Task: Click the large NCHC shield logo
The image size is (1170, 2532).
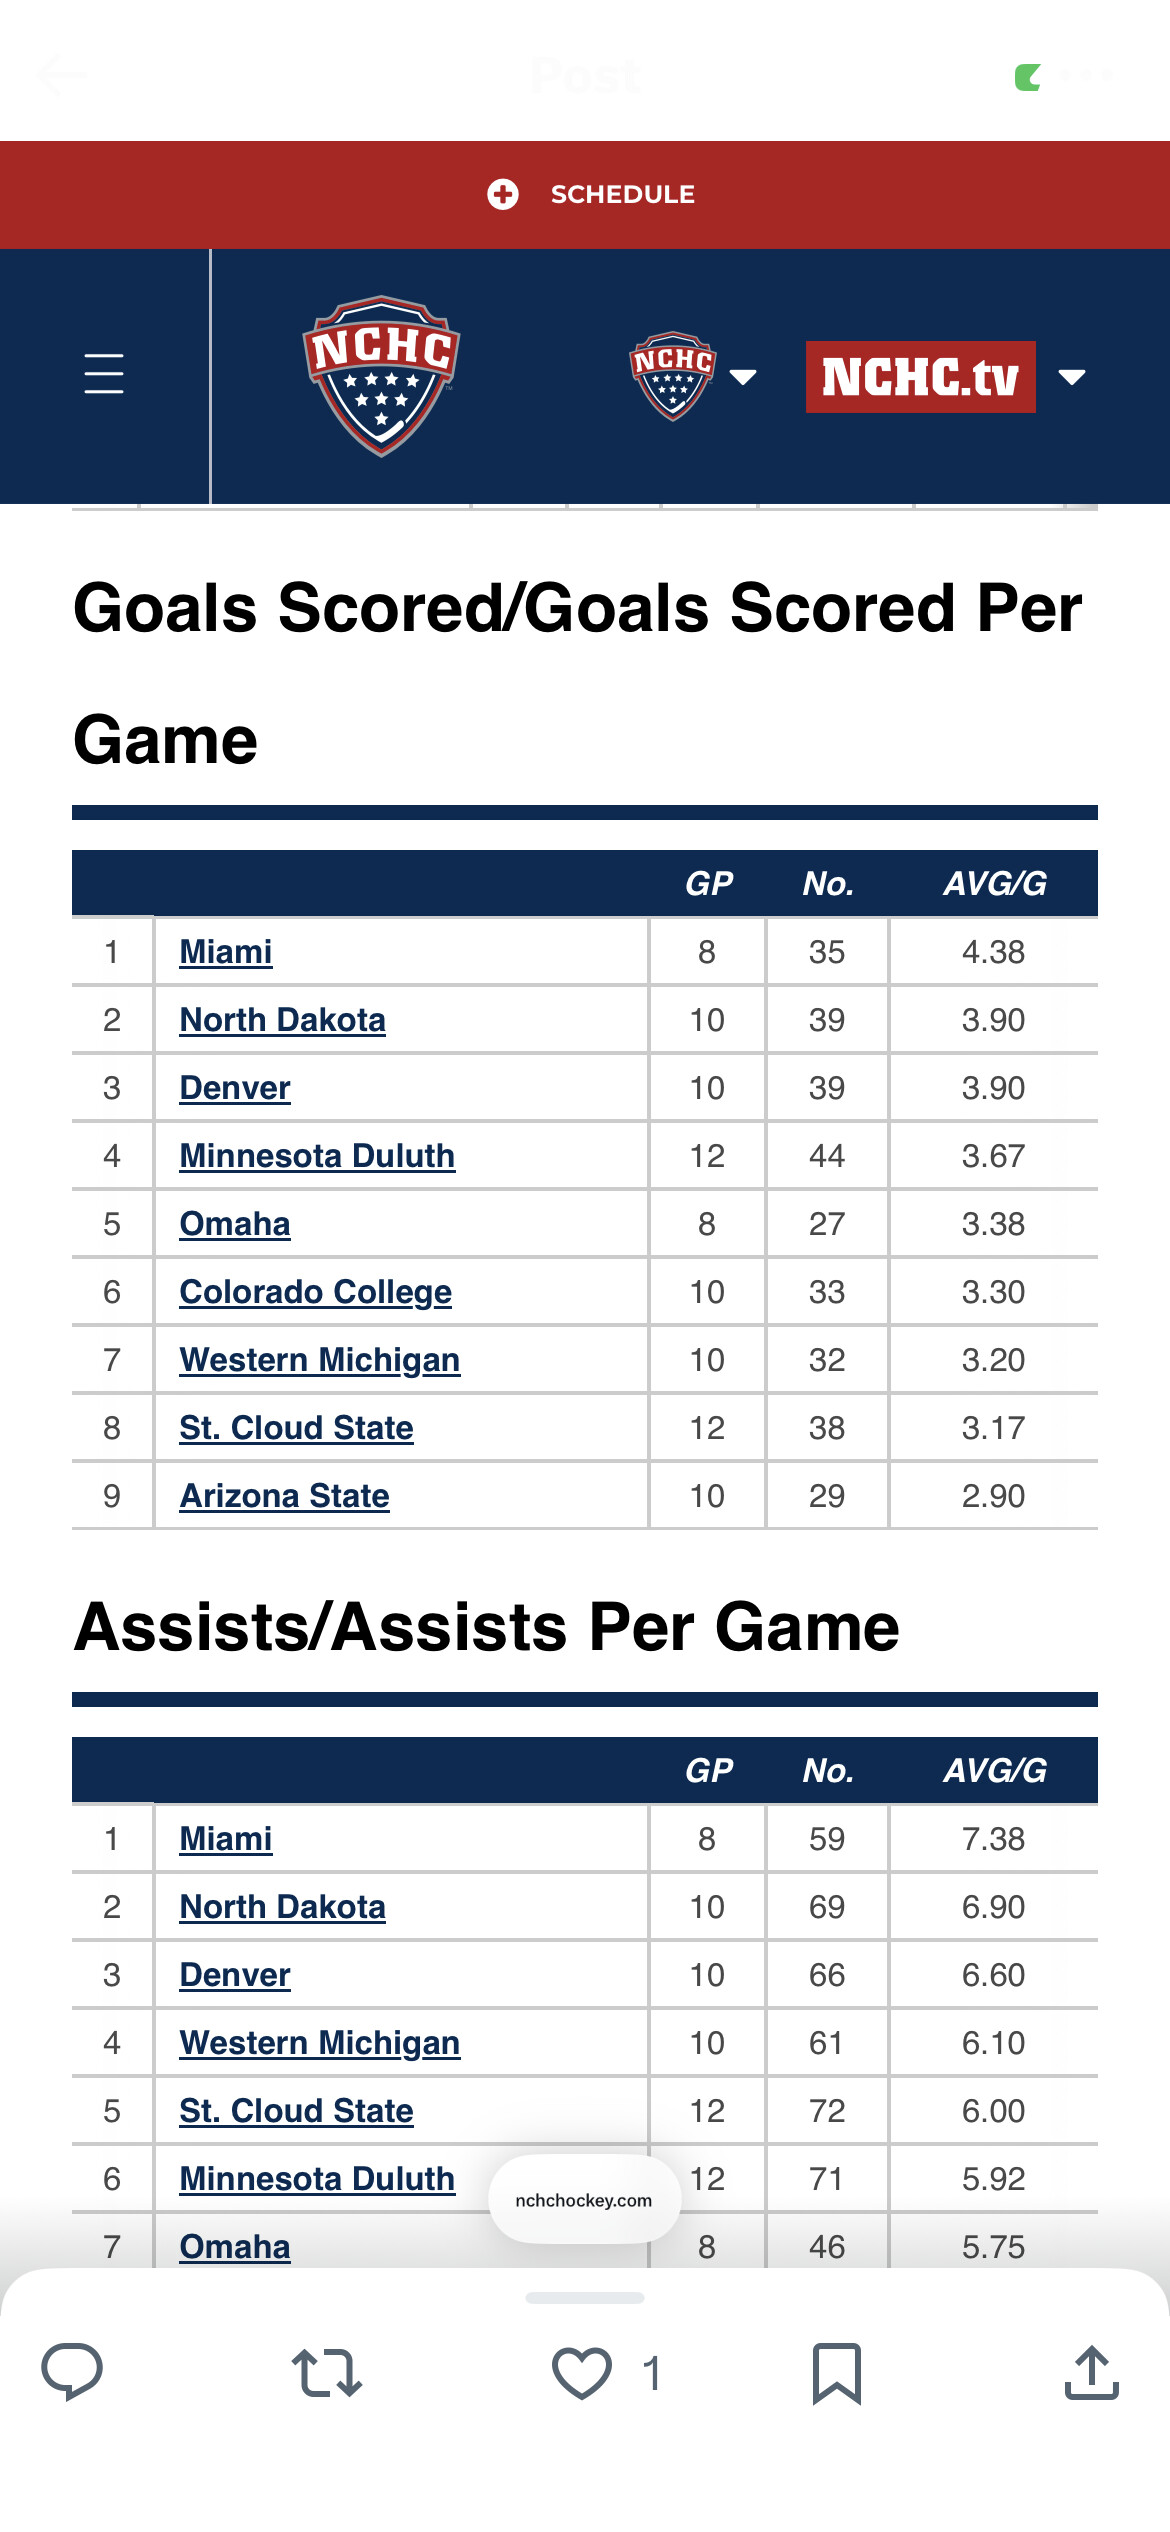Action: tap(381, 375)
